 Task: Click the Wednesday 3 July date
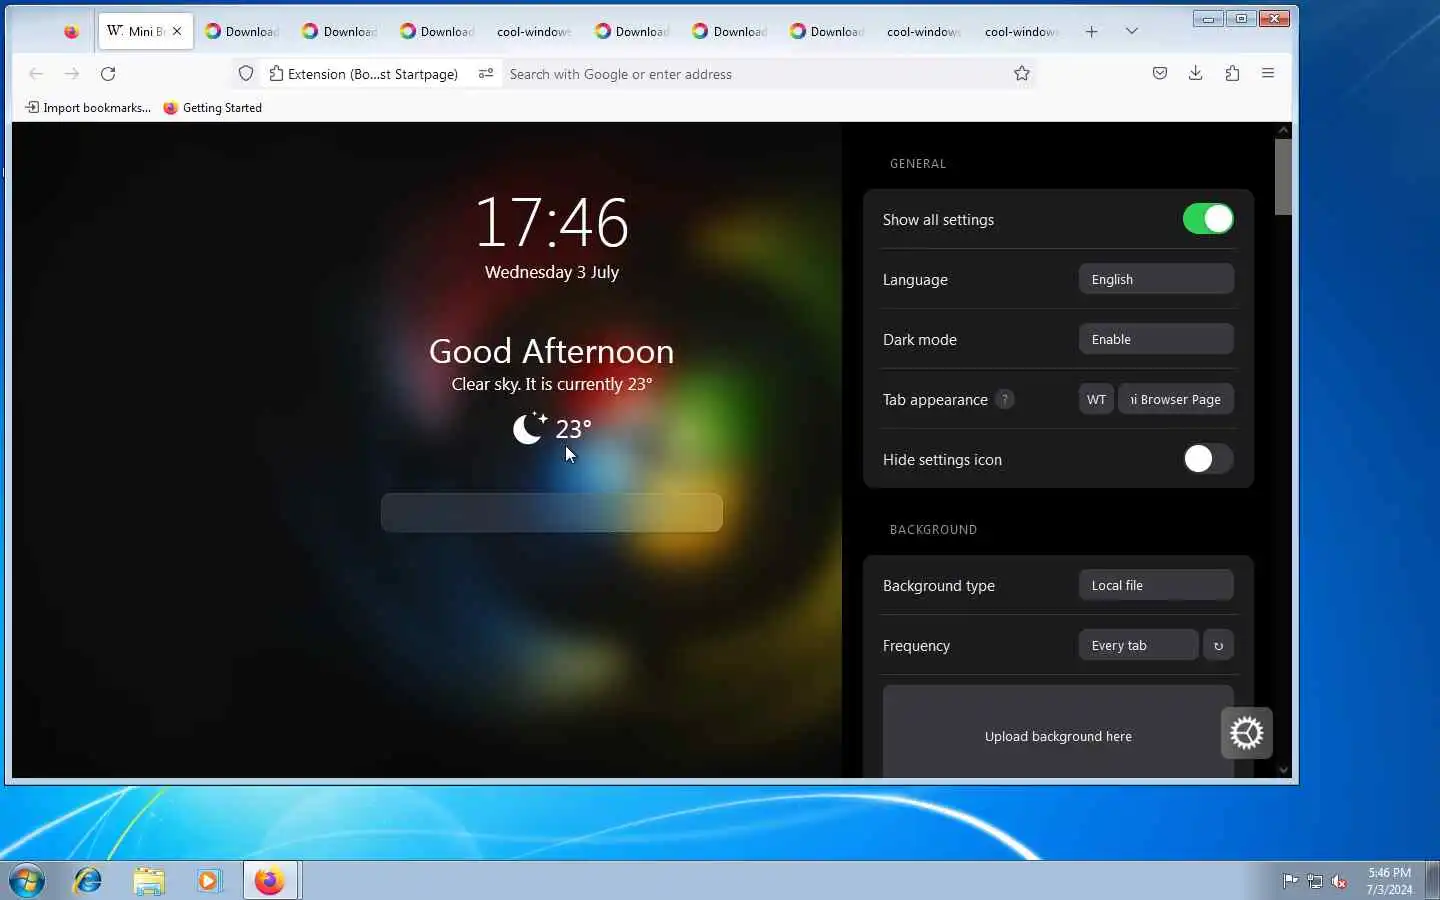[x=552, y=272]
